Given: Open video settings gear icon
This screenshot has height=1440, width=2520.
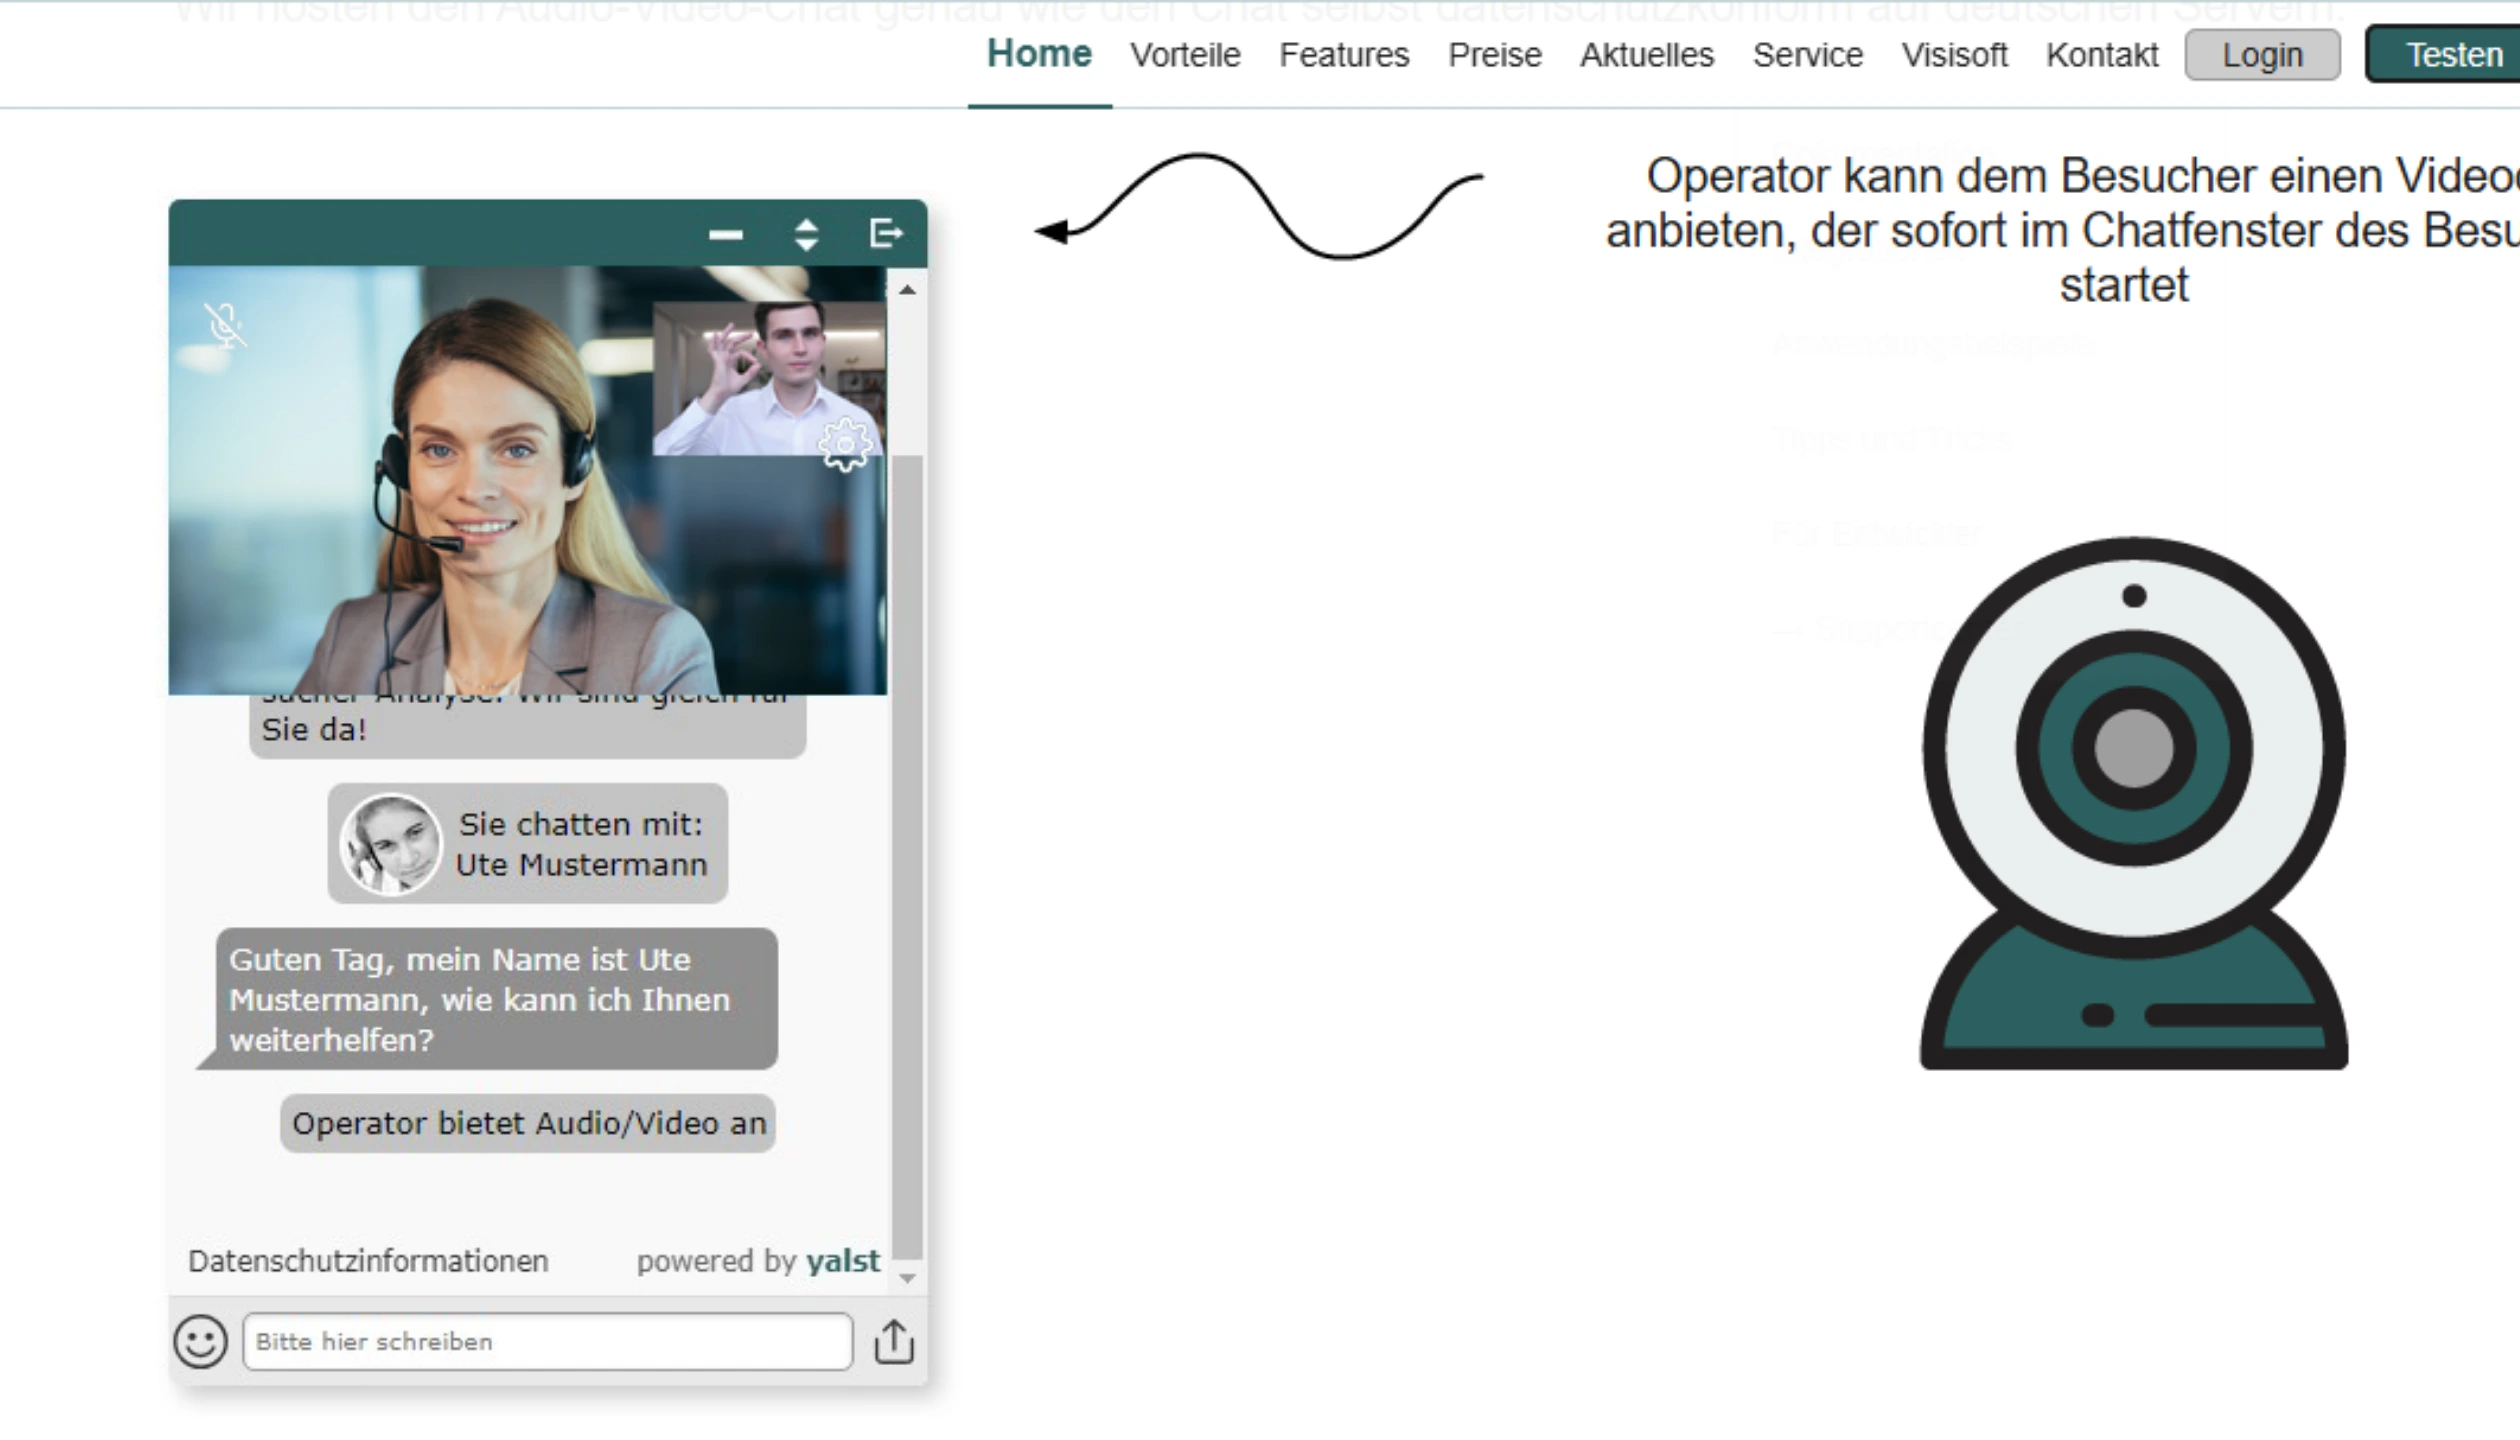Looking at the screenshot, I should 845,444.
